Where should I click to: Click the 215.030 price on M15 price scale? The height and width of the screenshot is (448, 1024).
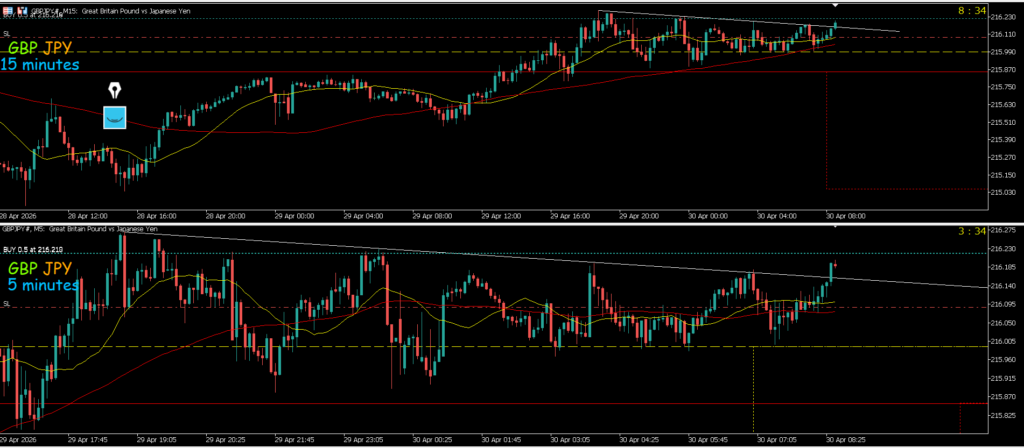(x=1001, y=192)
